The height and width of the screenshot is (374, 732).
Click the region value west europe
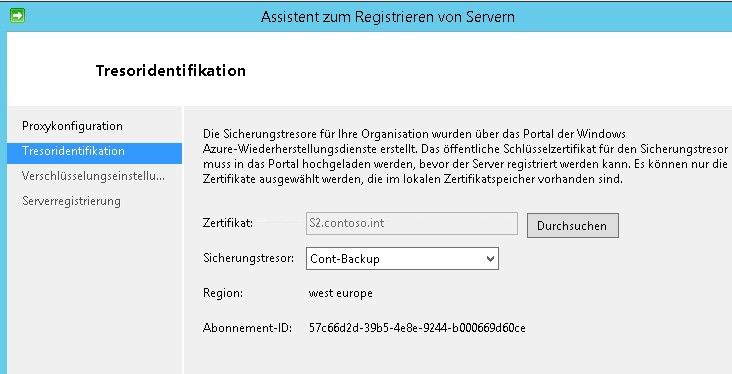(x=341, y=294)
